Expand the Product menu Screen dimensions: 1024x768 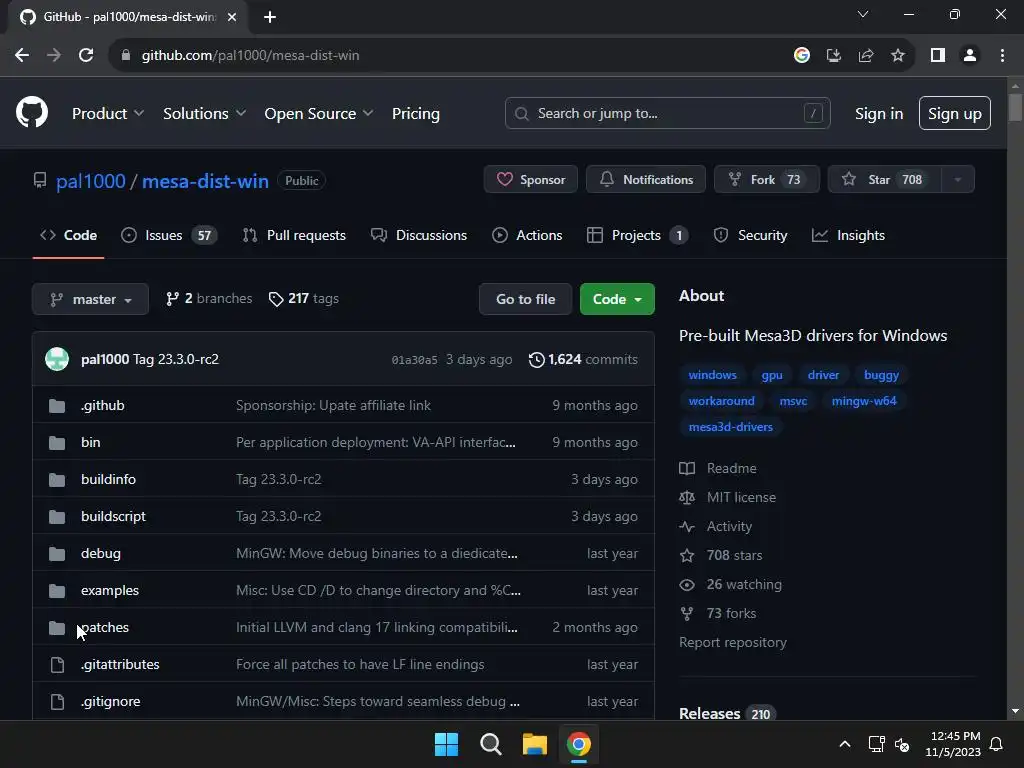tap(108, 114)
